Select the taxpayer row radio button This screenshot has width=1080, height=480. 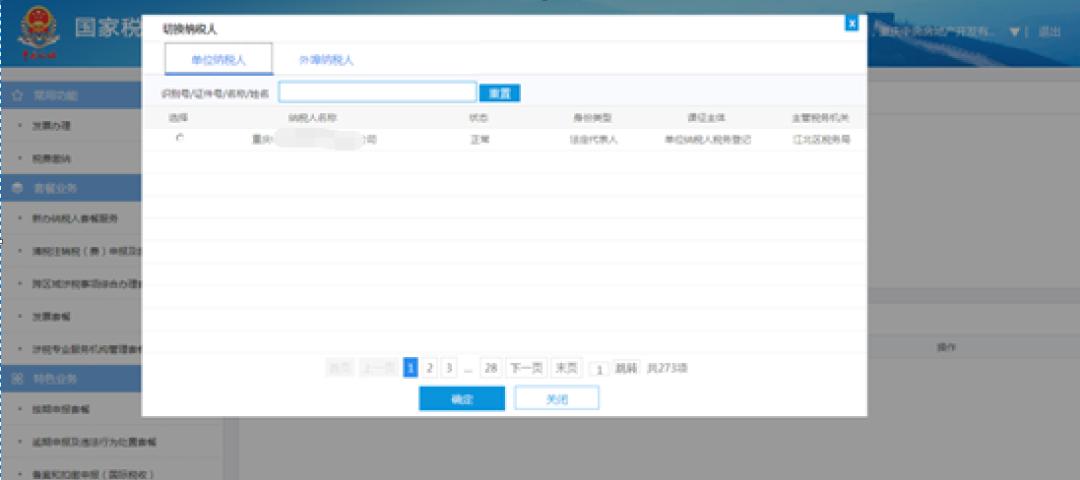point(180,138)
